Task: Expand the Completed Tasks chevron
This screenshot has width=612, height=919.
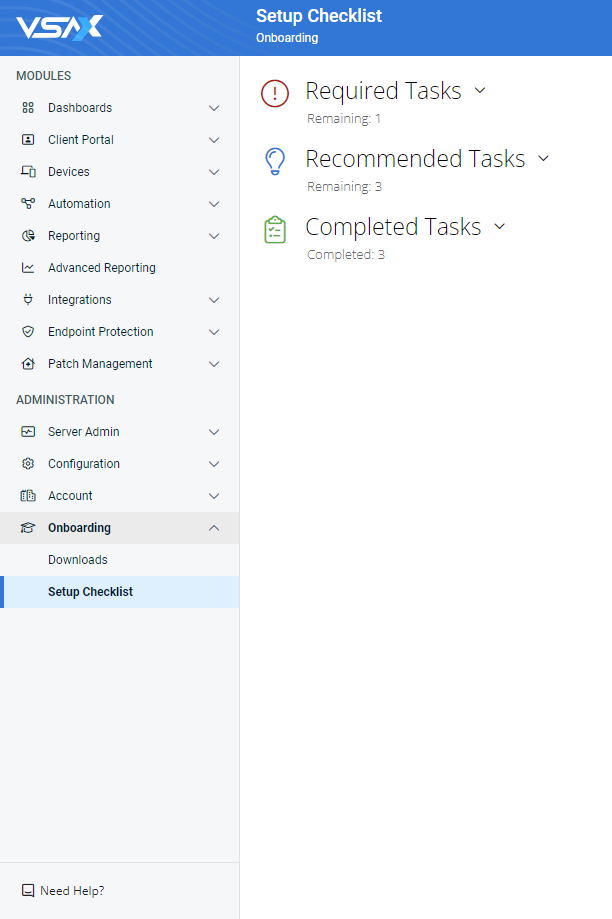Action: click(x=499, y=226)
